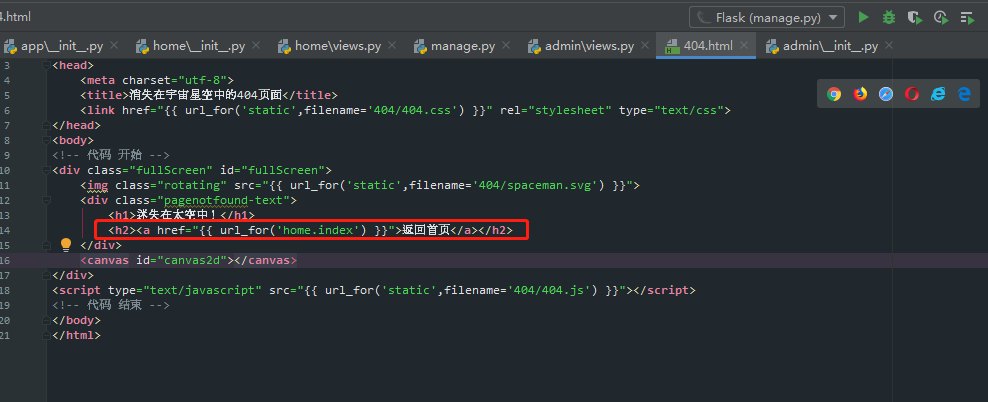This screenshot has height=402, width=988.
Task: Switch to the manage.py tab
Action: tap(462, 46)
